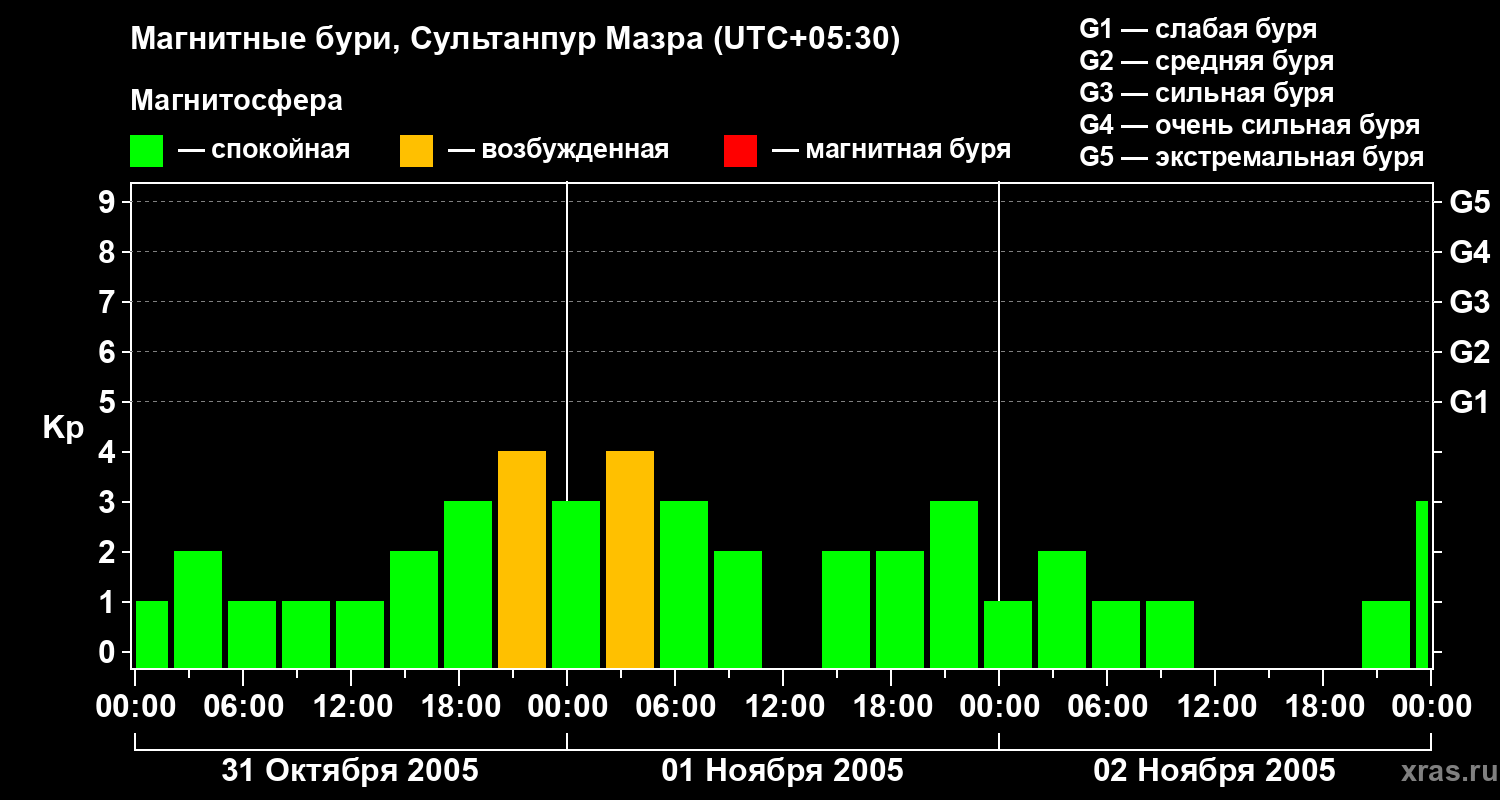1500x800 pixels.
Task: Select the «— возбужденная» legend label
Action: pos(558,151)
